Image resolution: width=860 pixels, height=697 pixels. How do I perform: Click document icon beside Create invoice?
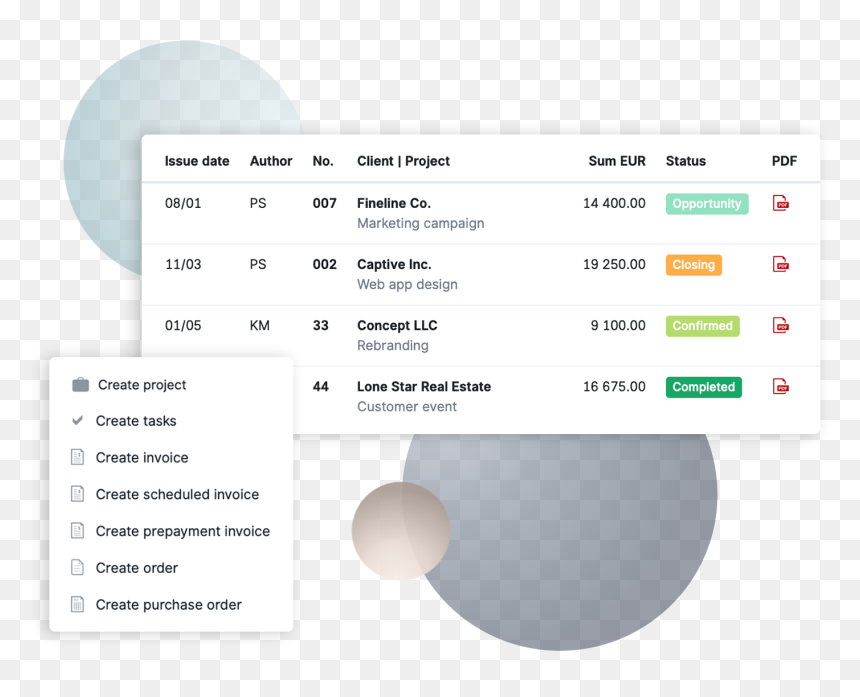pos(77,457)
